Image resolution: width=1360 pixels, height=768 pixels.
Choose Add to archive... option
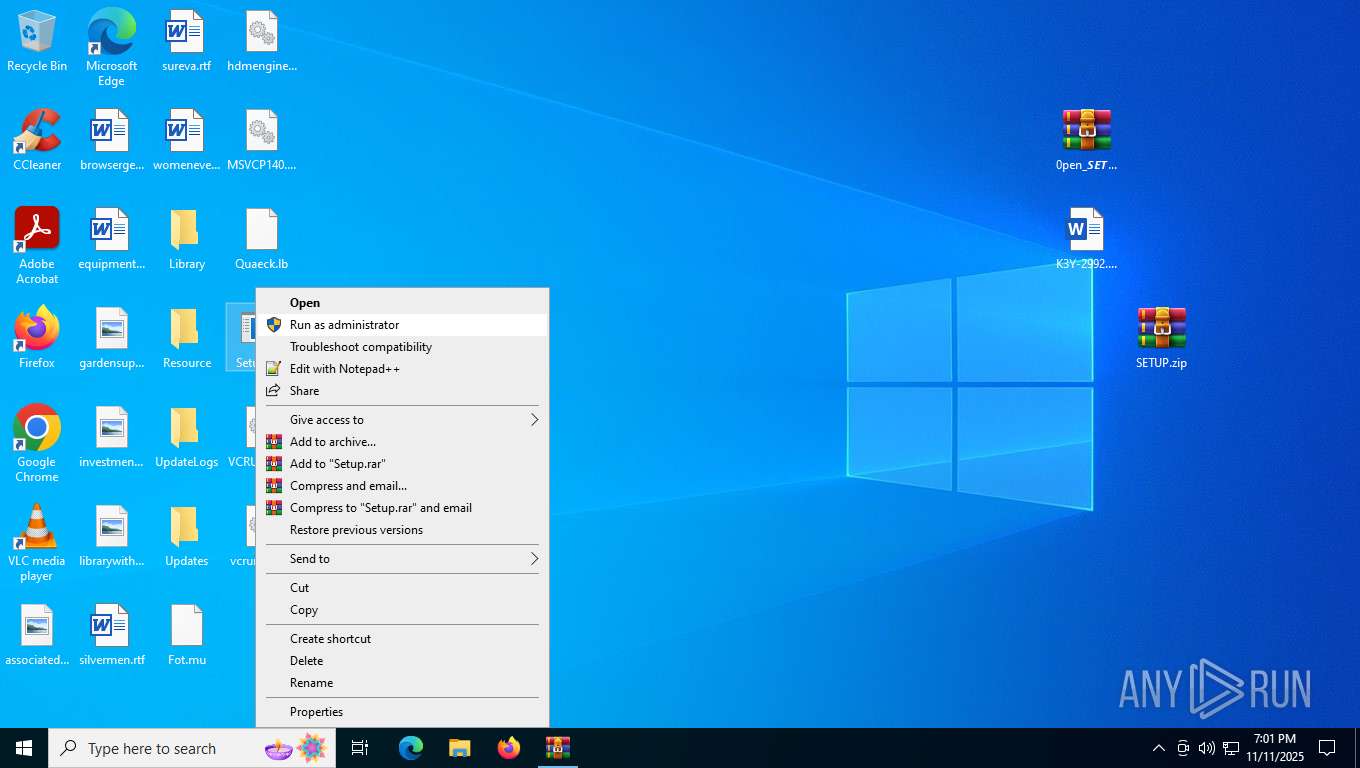point(402,442)
